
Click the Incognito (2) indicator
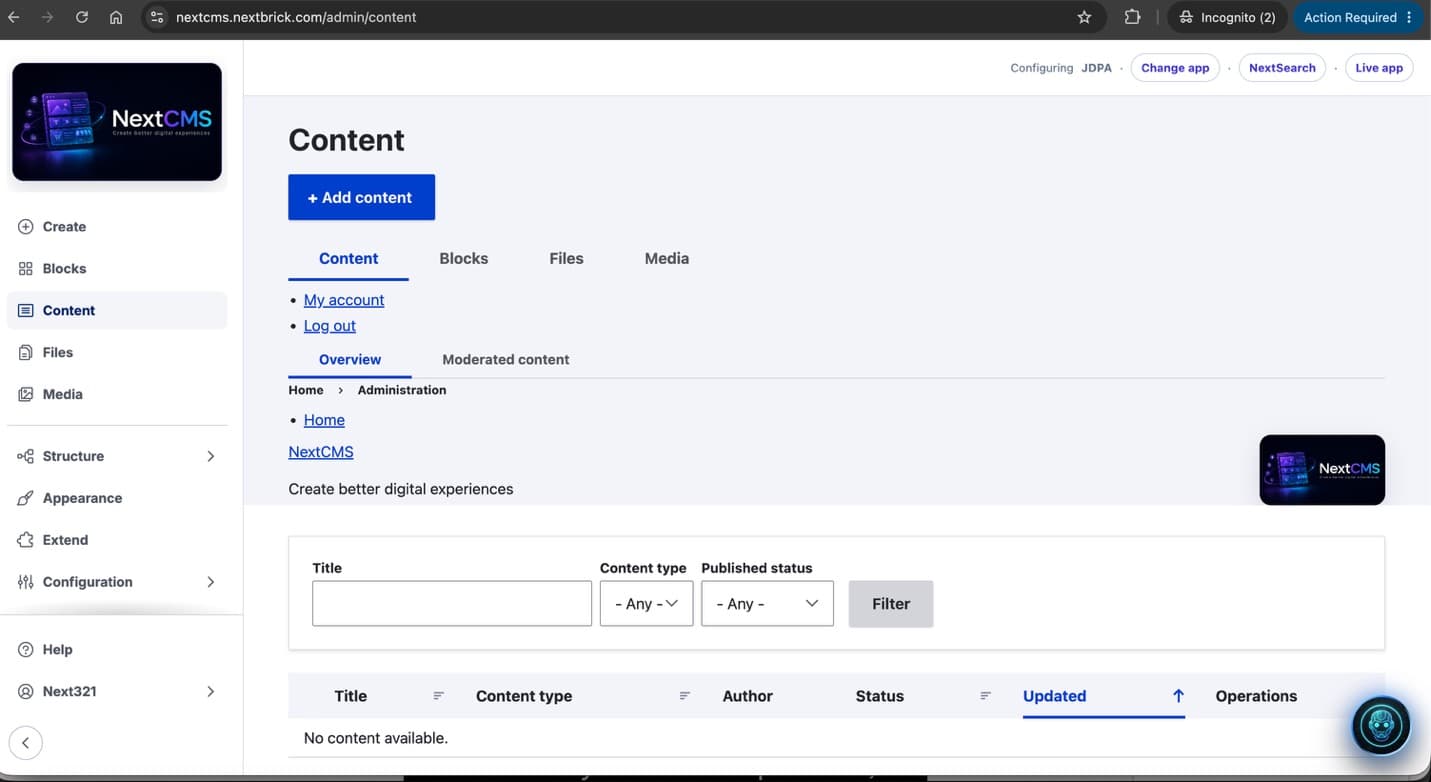[x=1227, y=17]
